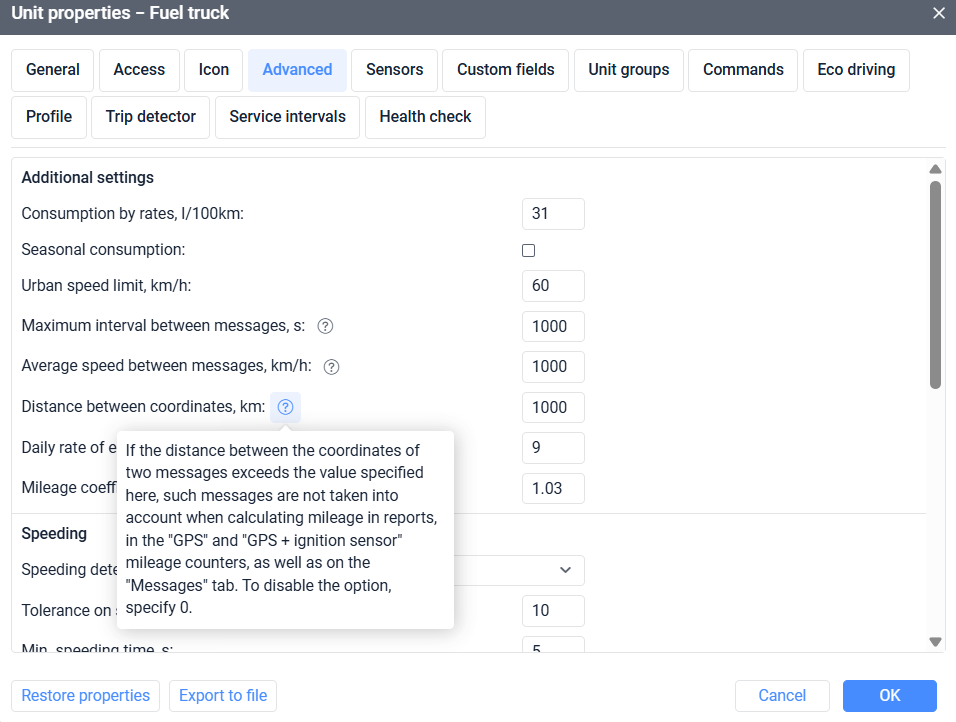Click the Urban speed limit input field

(x=553, y=286)
